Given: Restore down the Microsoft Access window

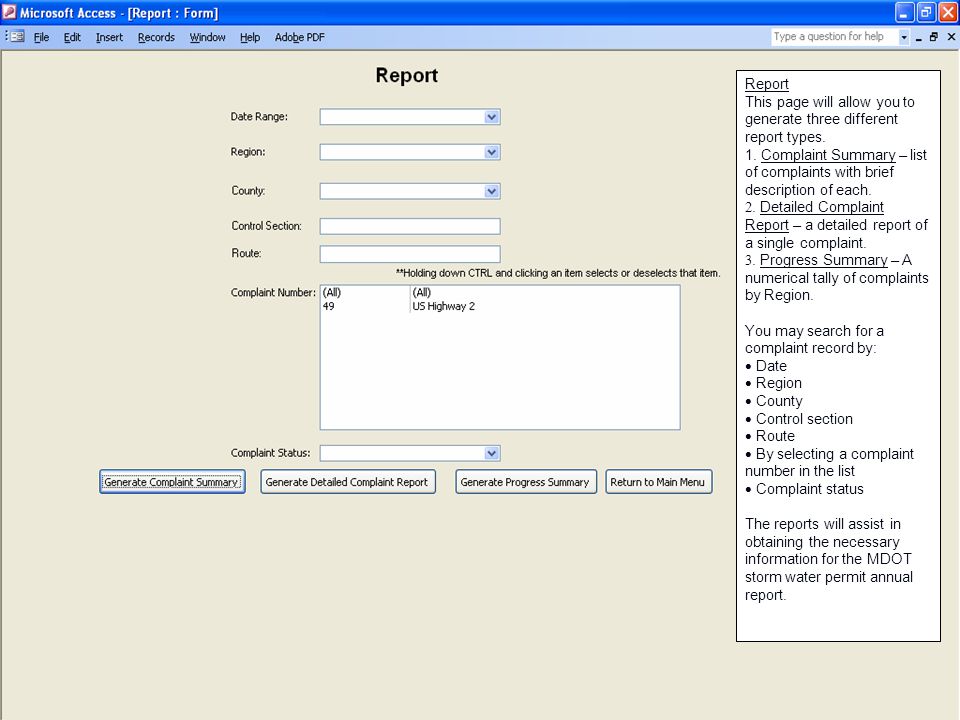Looking at the screenshot, I should coord(926,12).
